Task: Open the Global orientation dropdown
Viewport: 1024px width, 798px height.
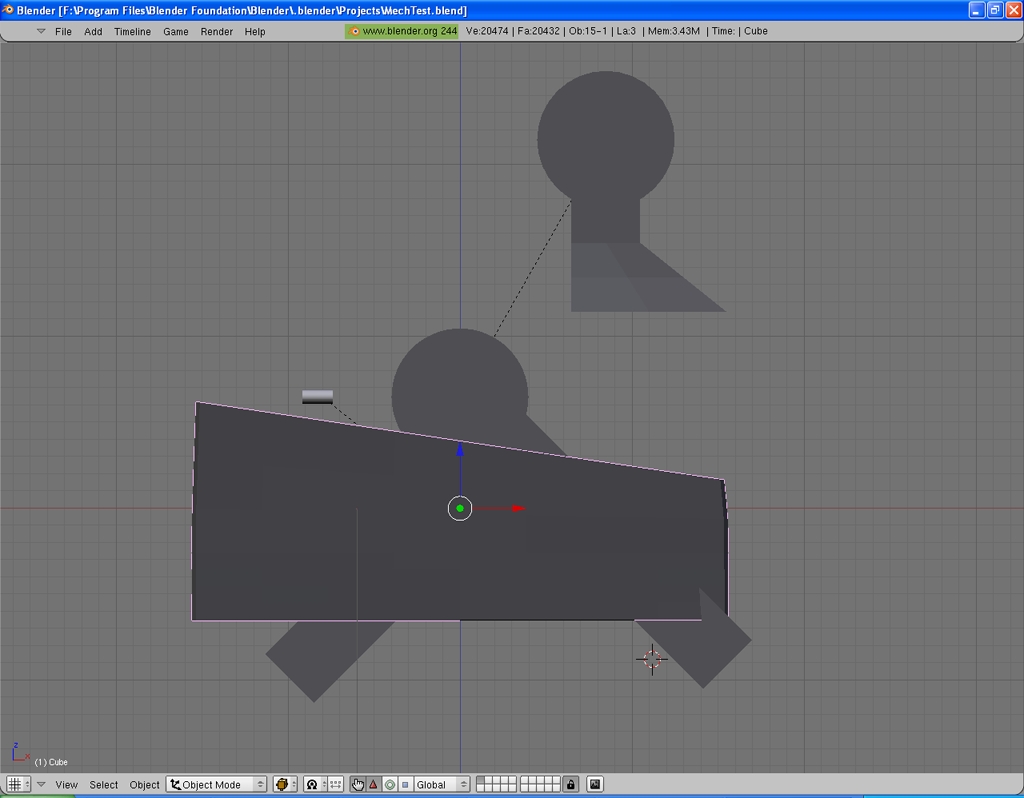Action: pyautogui.click(x=441, y=784)
